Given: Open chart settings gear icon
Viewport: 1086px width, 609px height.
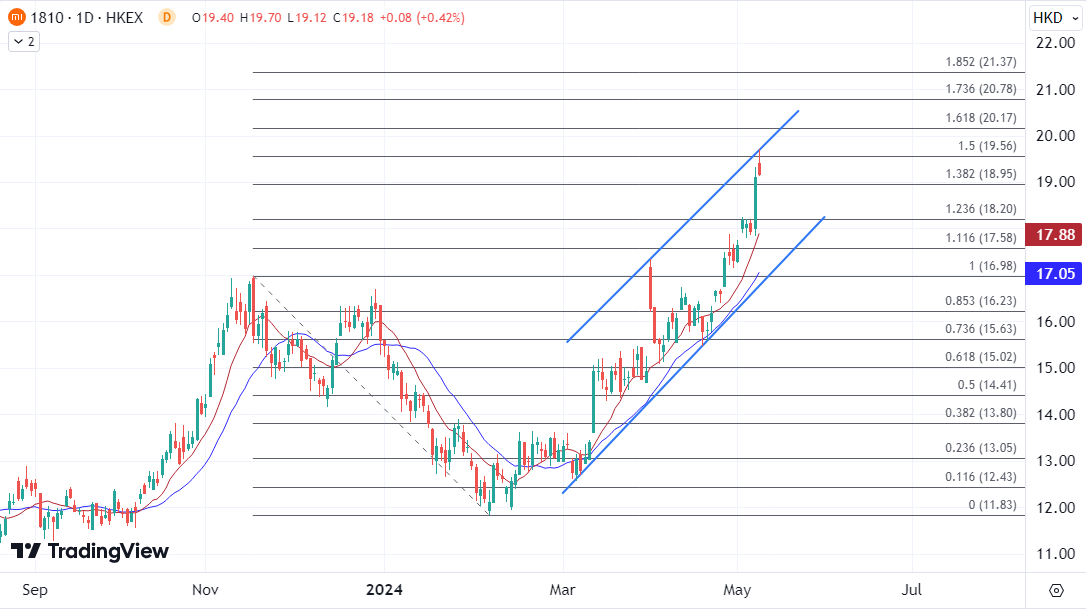Looking at the screenshot, I should click(x=1056, y=589).
